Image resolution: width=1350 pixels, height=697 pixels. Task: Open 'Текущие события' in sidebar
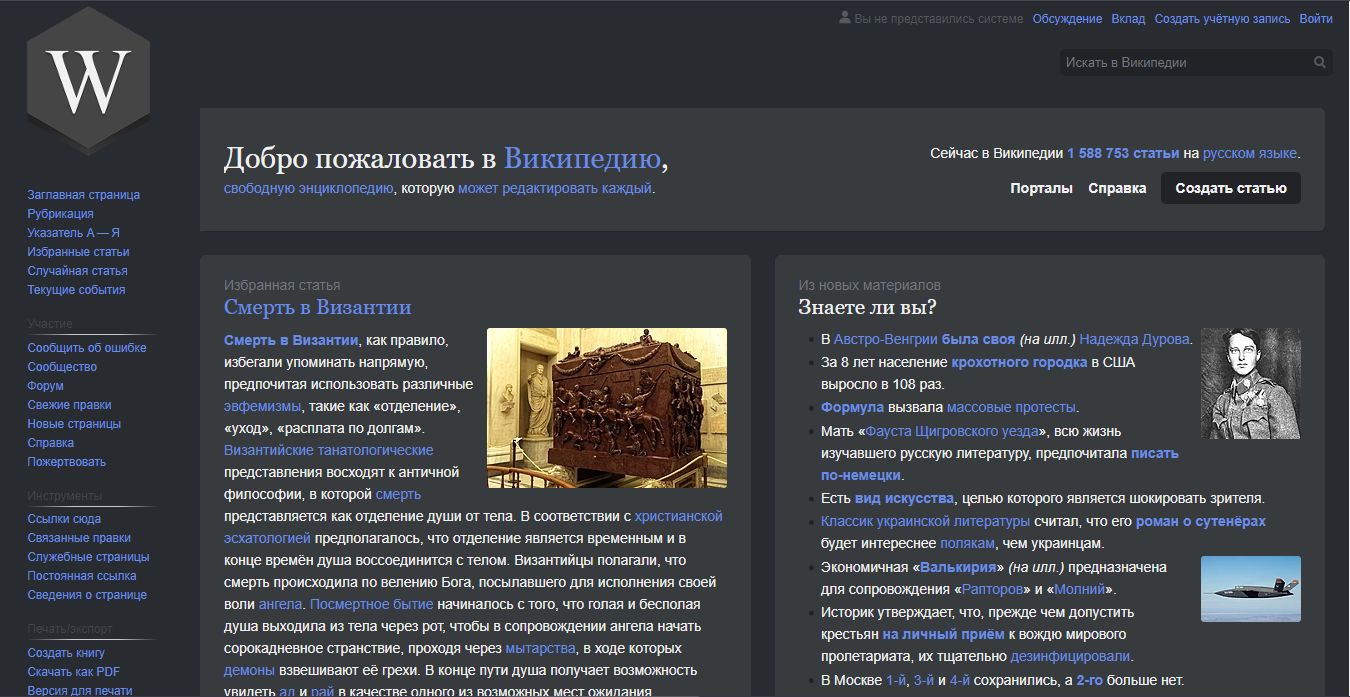pos(77,290)
